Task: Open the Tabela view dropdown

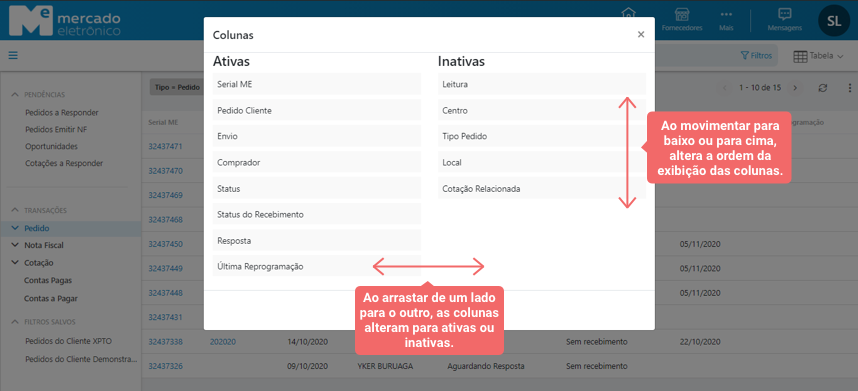Action: click(x=819, y=55)
